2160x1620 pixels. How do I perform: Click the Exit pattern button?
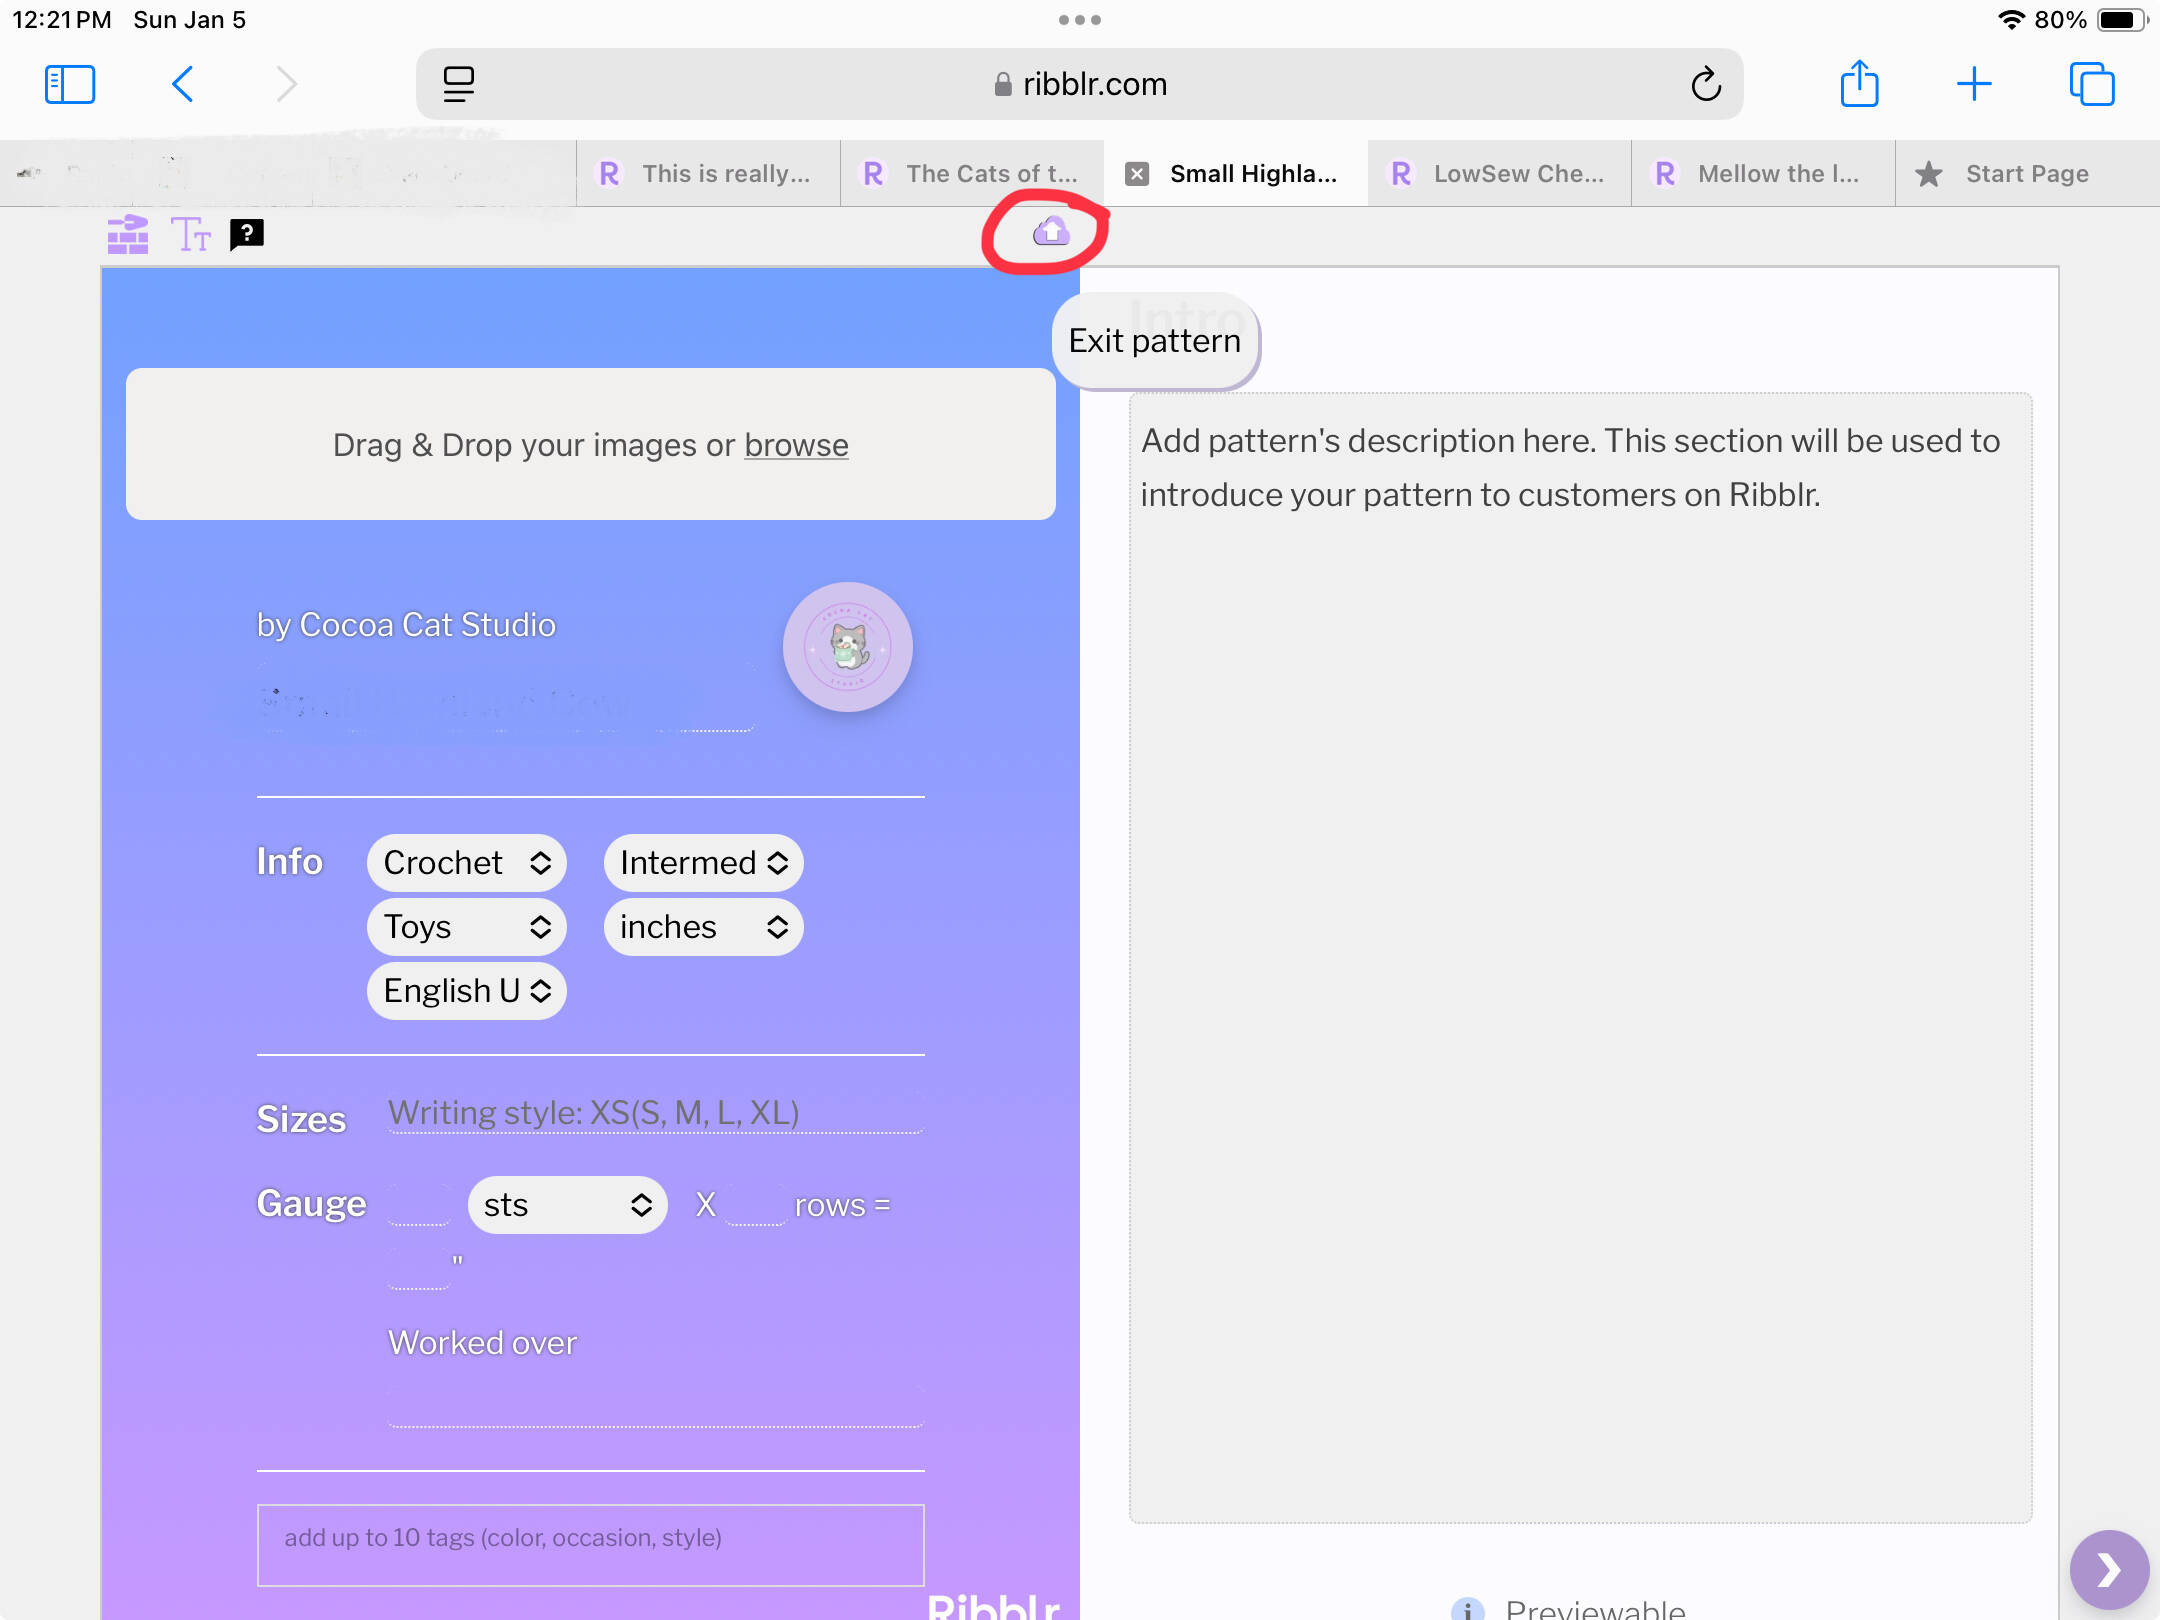pos(1155,341)
